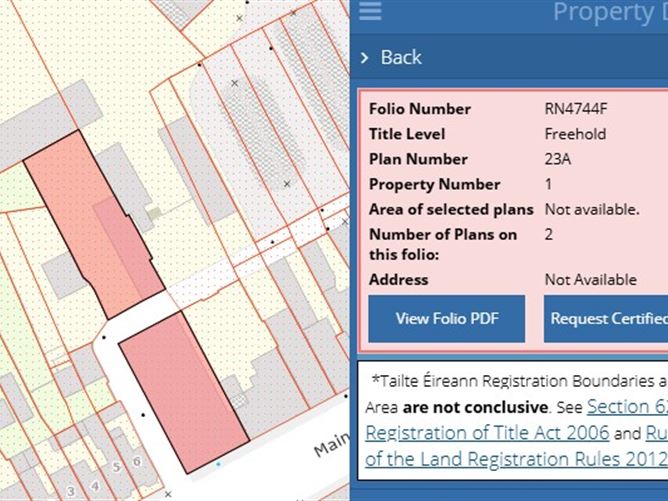Screen dimensions: 668x501
Task: Click the Back chevron arrow
Action: [x=365, y=58]
